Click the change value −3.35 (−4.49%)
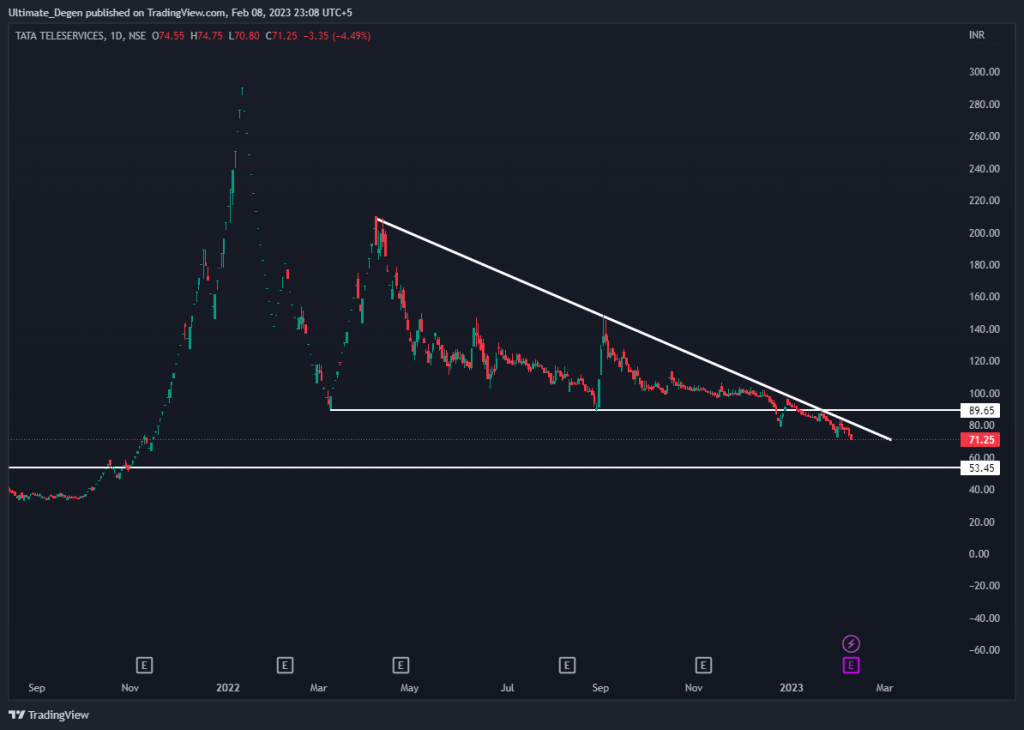 tap(338, 36)
